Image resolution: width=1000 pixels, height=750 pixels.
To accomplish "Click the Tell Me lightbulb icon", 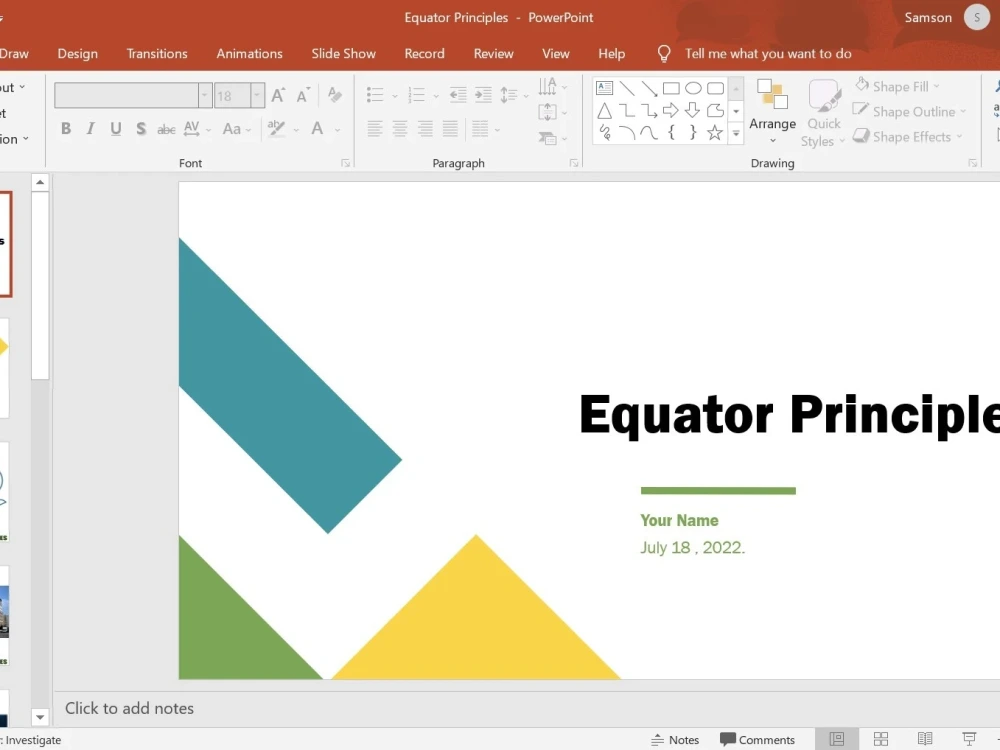I will pos(664,54).
